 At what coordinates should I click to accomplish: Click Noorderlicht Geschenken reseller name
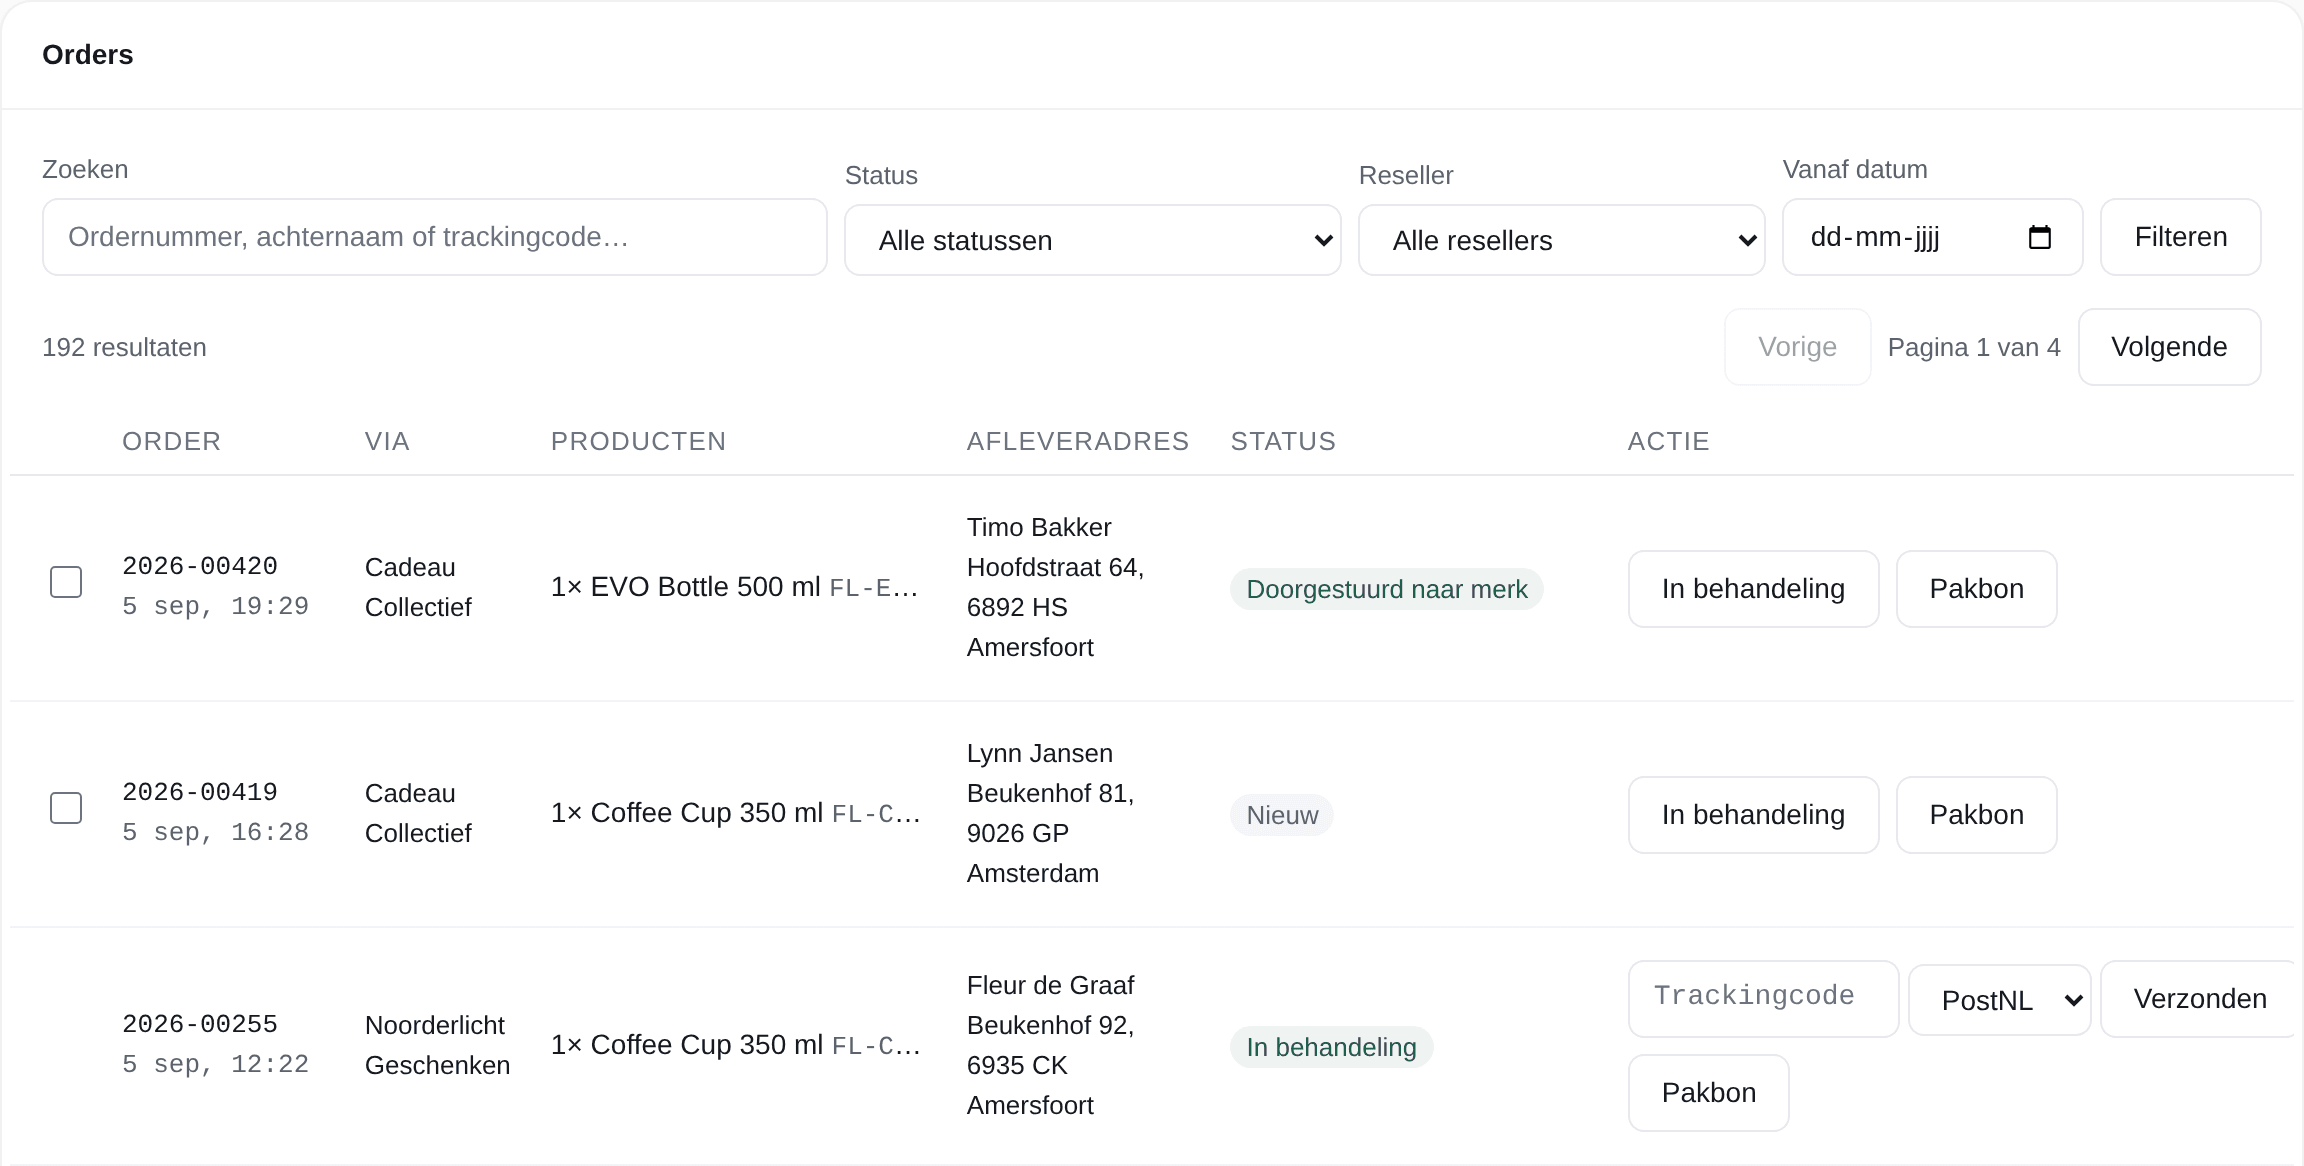point(437,1045)
